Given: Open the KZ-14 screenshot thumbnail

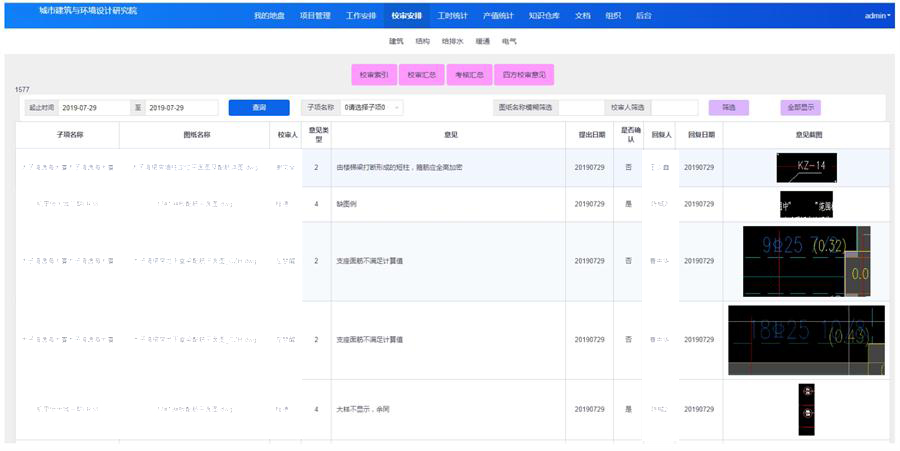Looking at the screenshot, I should point(806,167).
